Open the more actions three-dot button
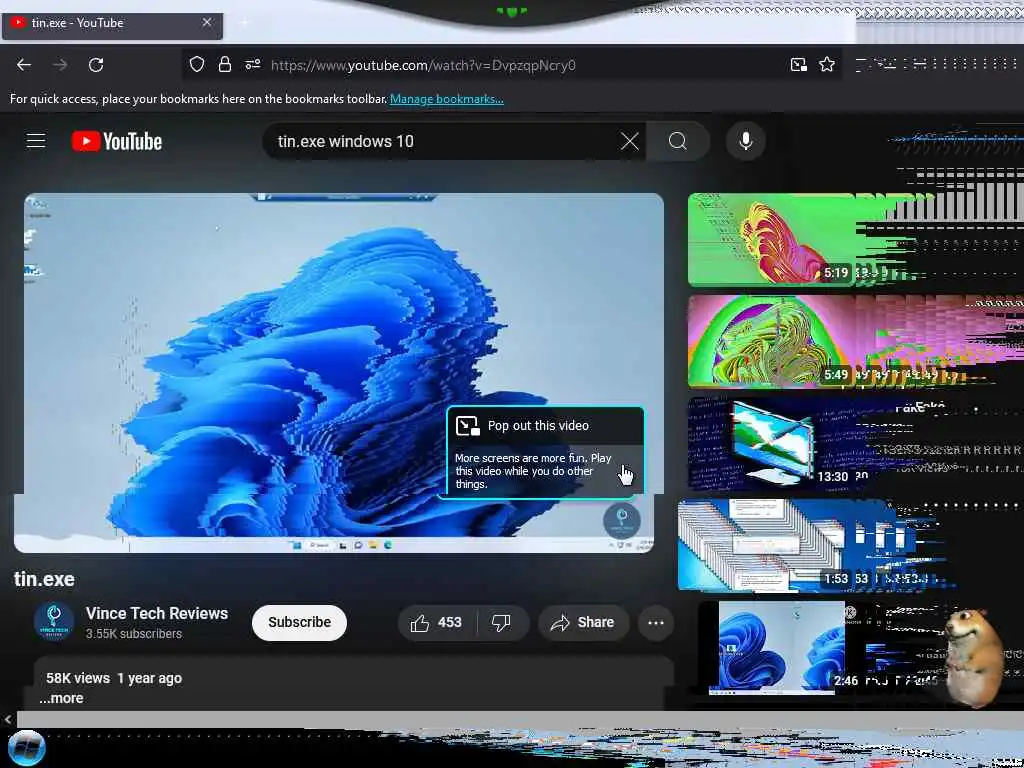1024x768 pixels. (x=656, y=622)
